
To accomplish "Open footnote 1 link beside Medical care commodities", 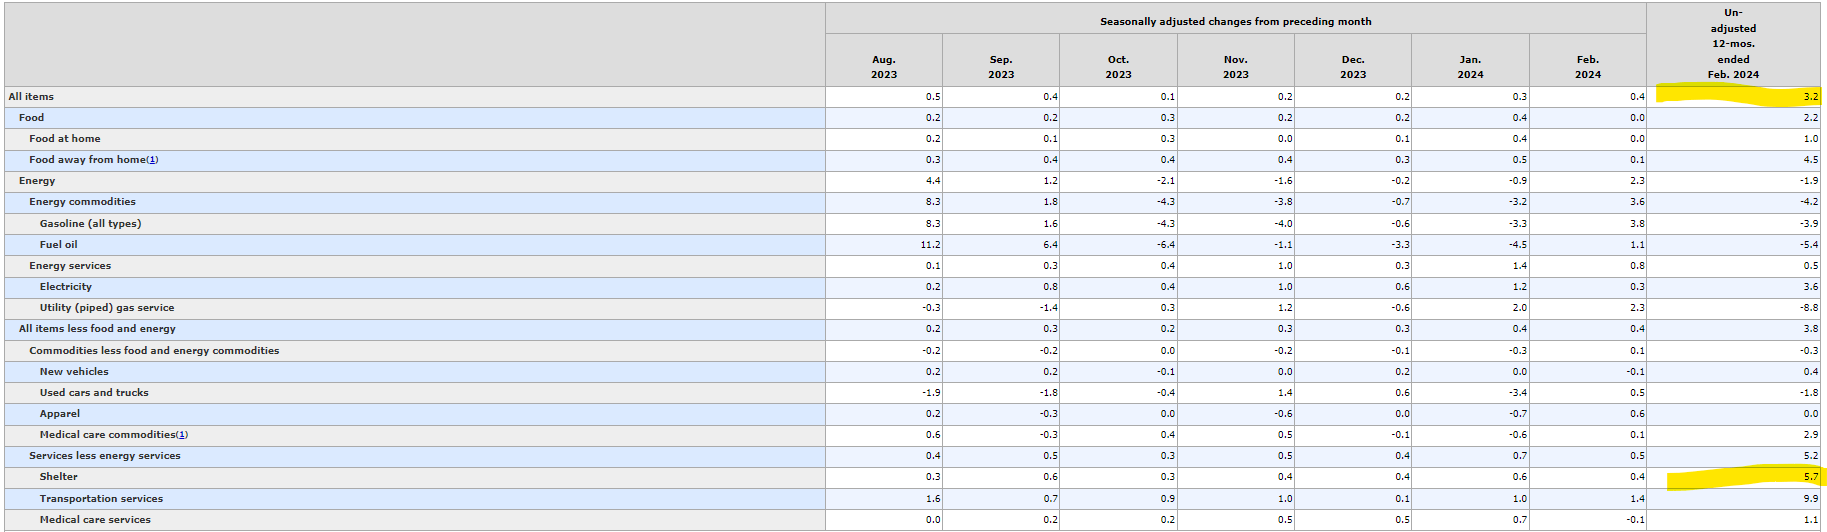I will click(x=182, y=435).
